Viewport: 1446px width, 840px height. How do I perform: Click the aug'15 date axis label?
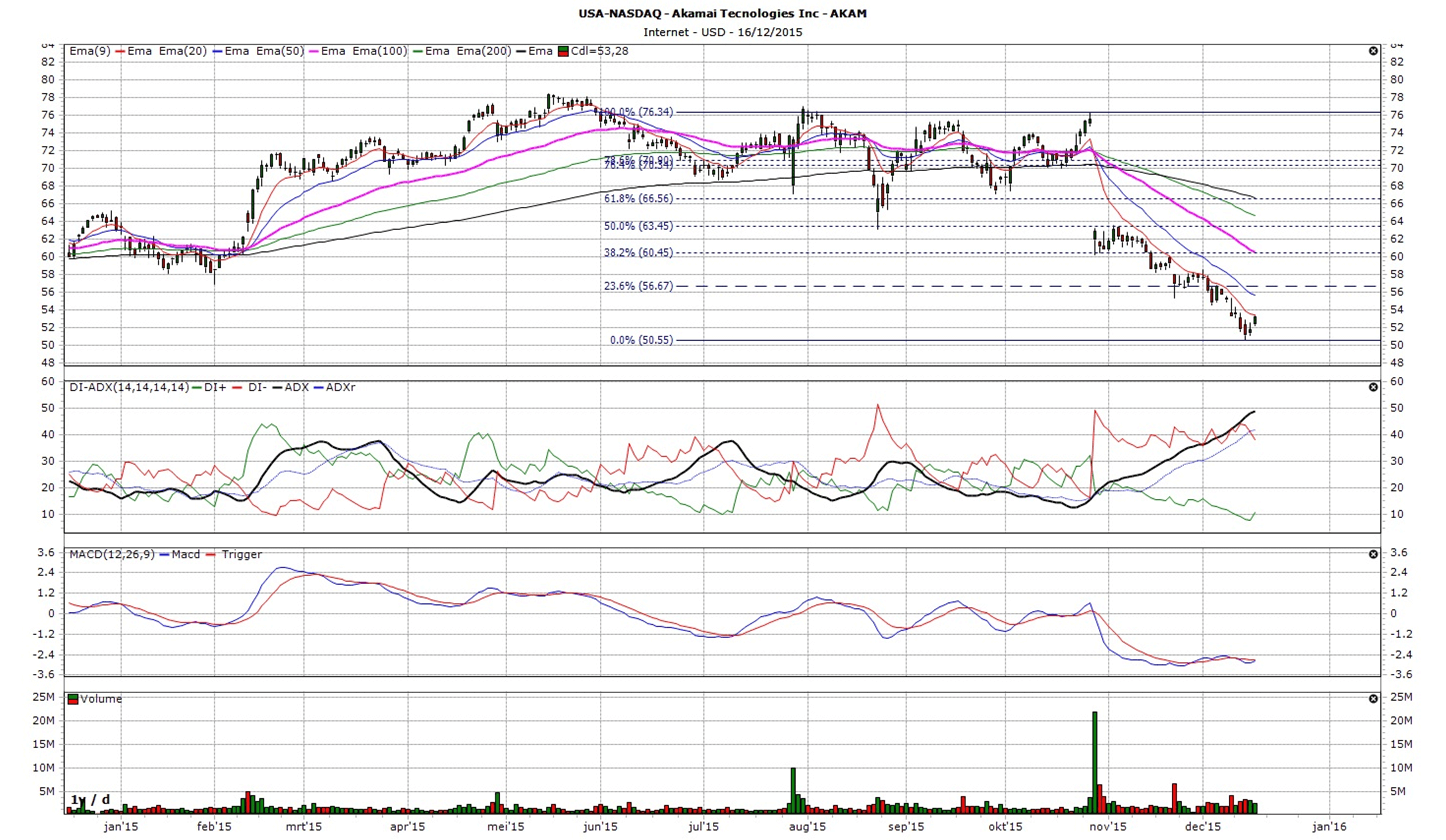tap(807, 827)
